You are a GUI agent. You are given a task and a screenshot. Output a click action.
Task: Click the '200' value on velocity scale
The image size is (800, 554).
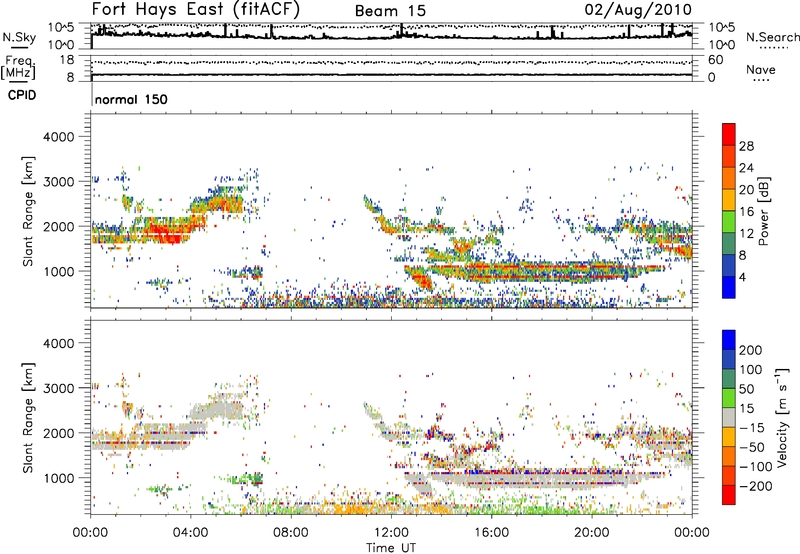coord(751,350)
